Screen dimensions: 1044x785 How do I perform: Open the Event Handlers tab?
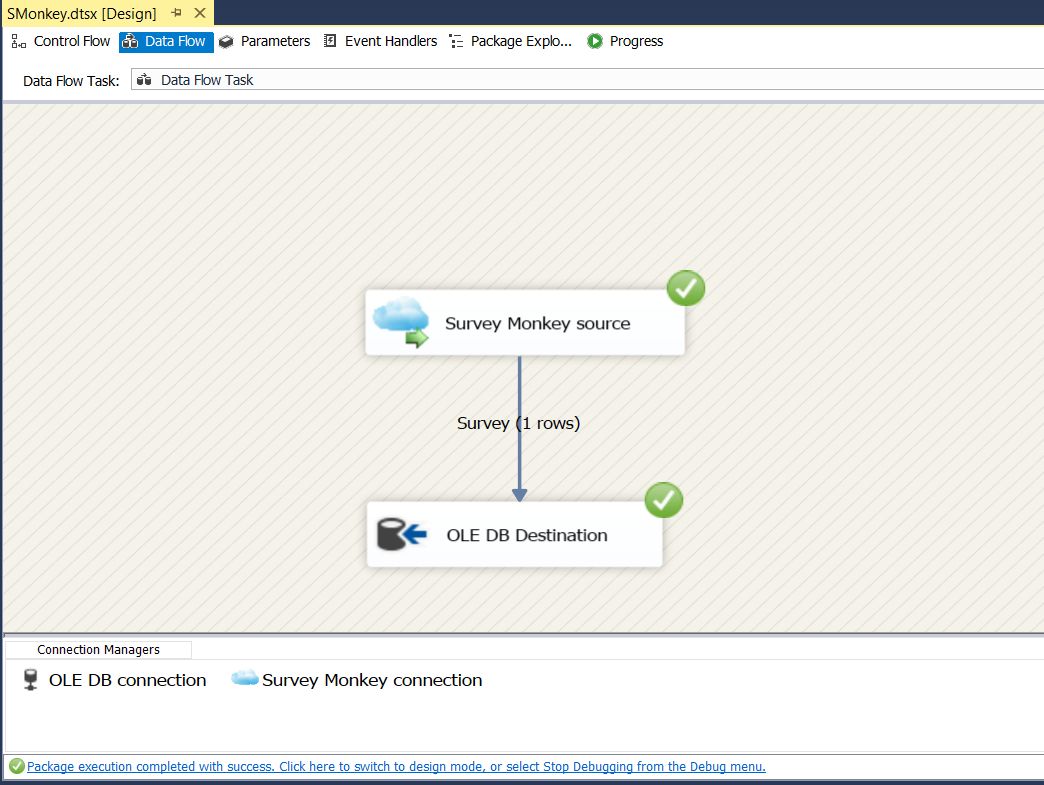[x=380, y=41]
